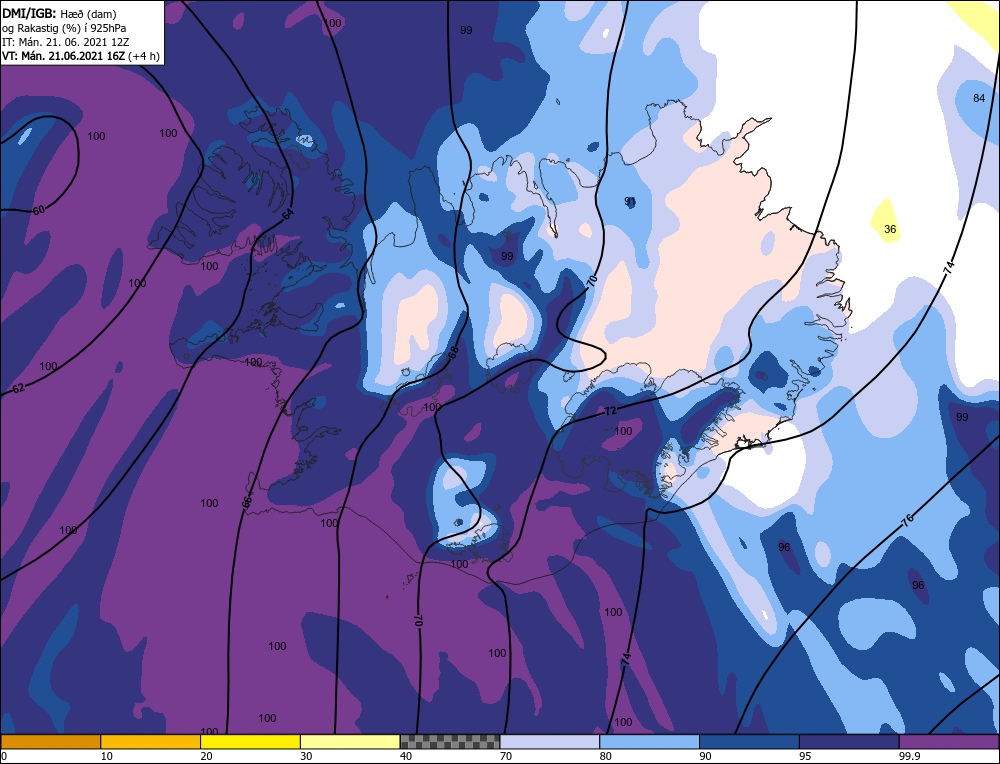Click the "72" height contour label

[x=610, y=411]
